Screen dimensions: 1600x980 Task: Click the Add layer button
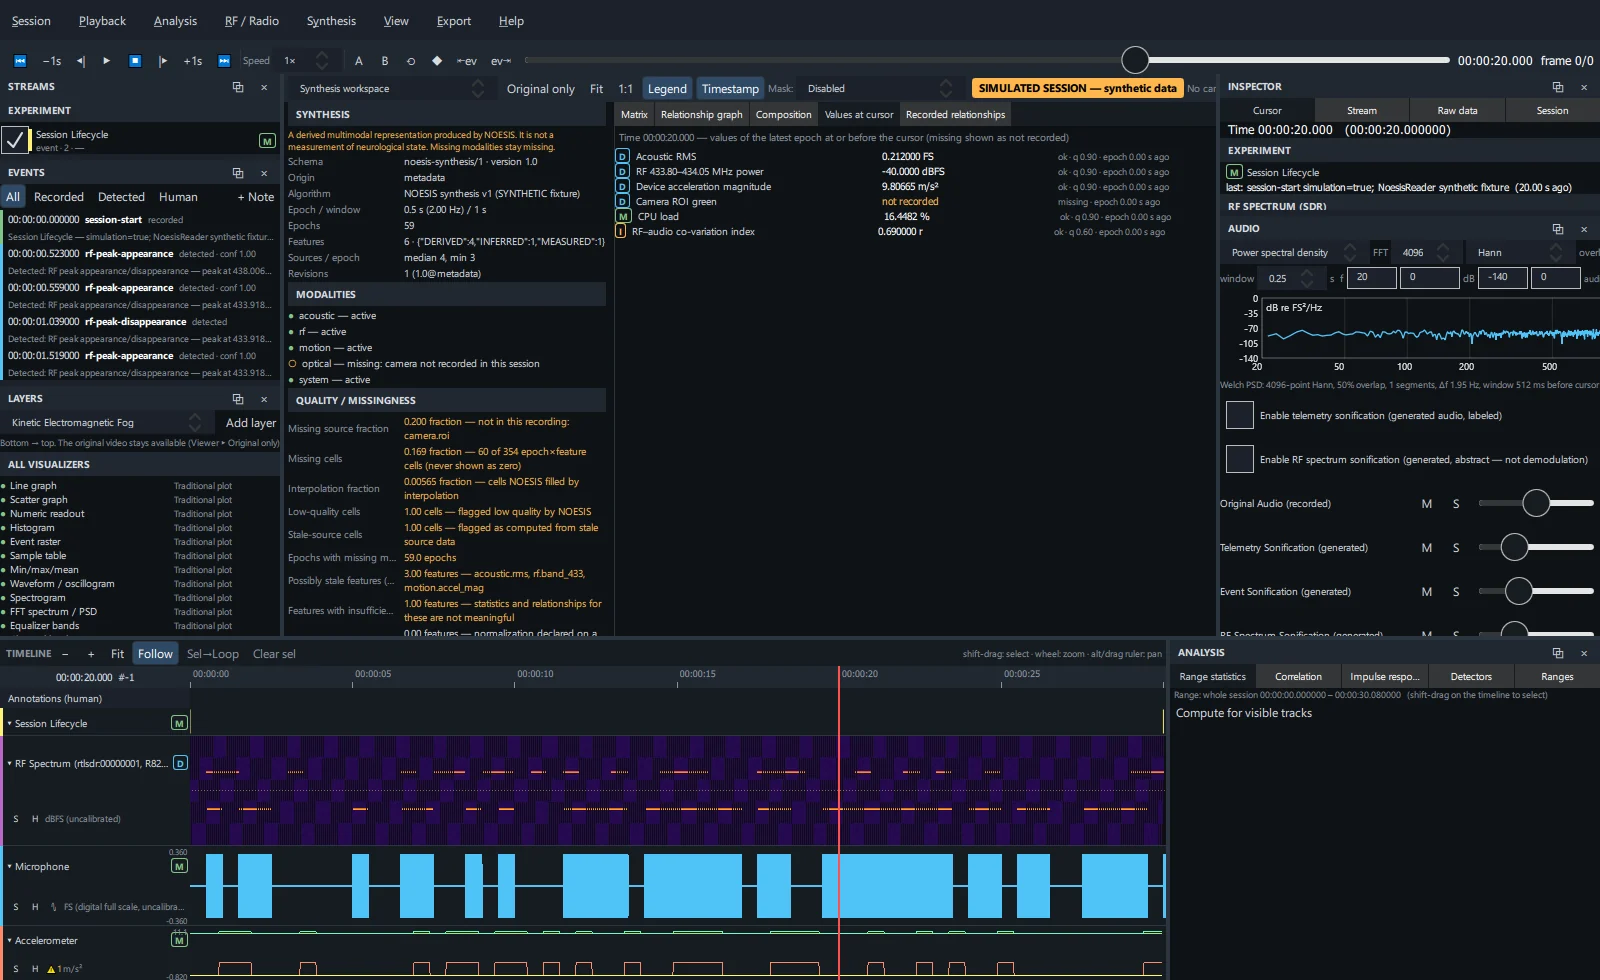point(250,422)
